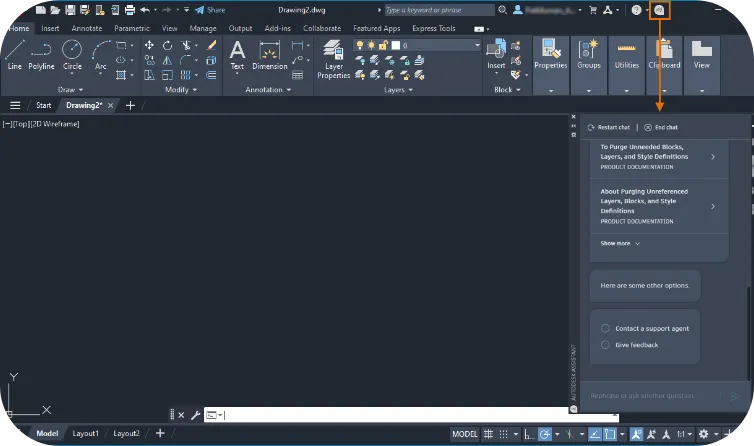Toggle isometric drafting in status bar
This screenshot has width=754, height=446.
point(569,434)
